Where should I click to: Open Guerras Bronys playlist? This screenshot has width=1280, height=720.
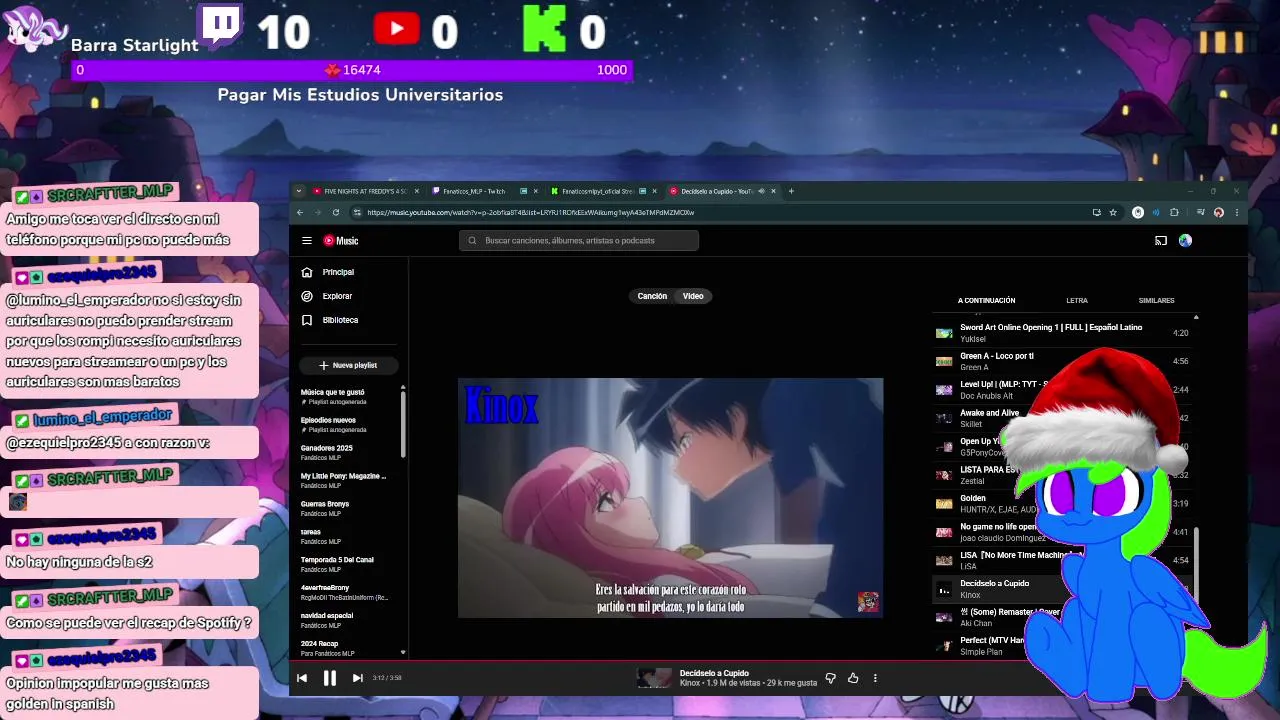click(x=346, y=509)
